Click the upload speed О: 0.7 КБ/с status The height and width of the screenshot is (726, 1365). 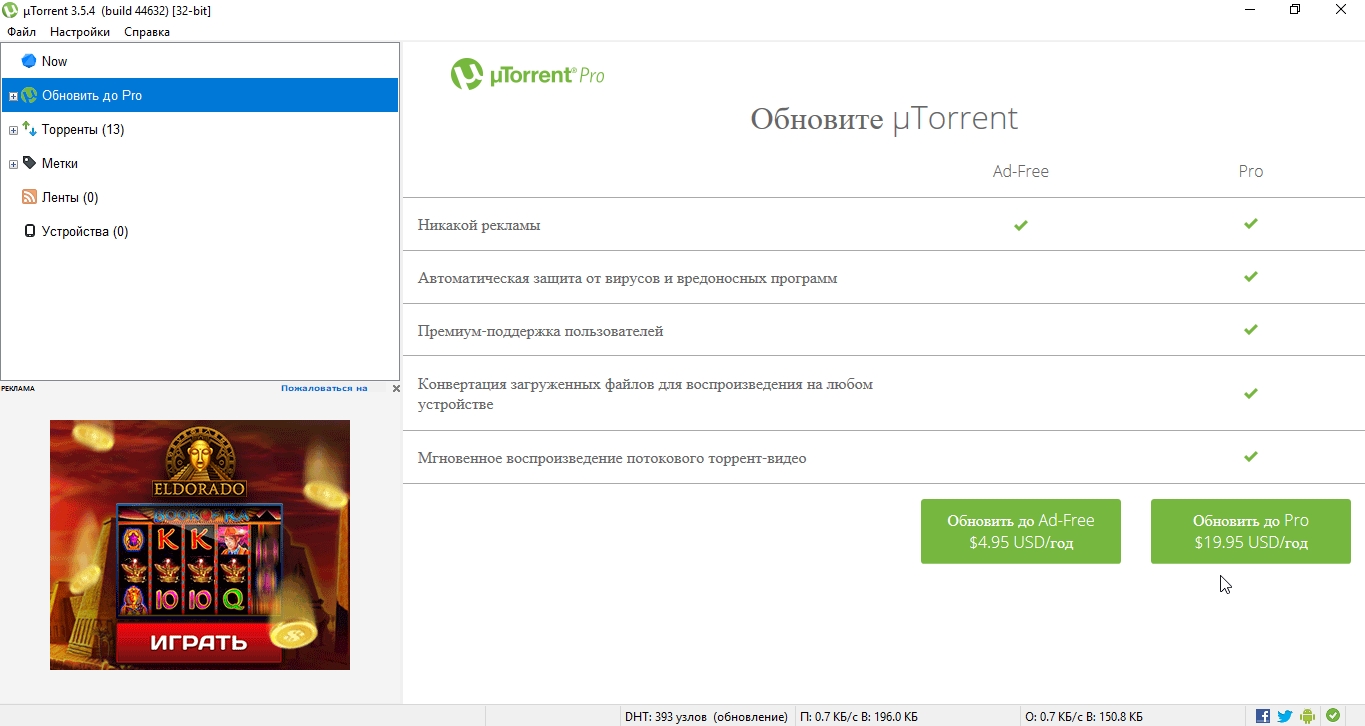(x=1085, y=716)
